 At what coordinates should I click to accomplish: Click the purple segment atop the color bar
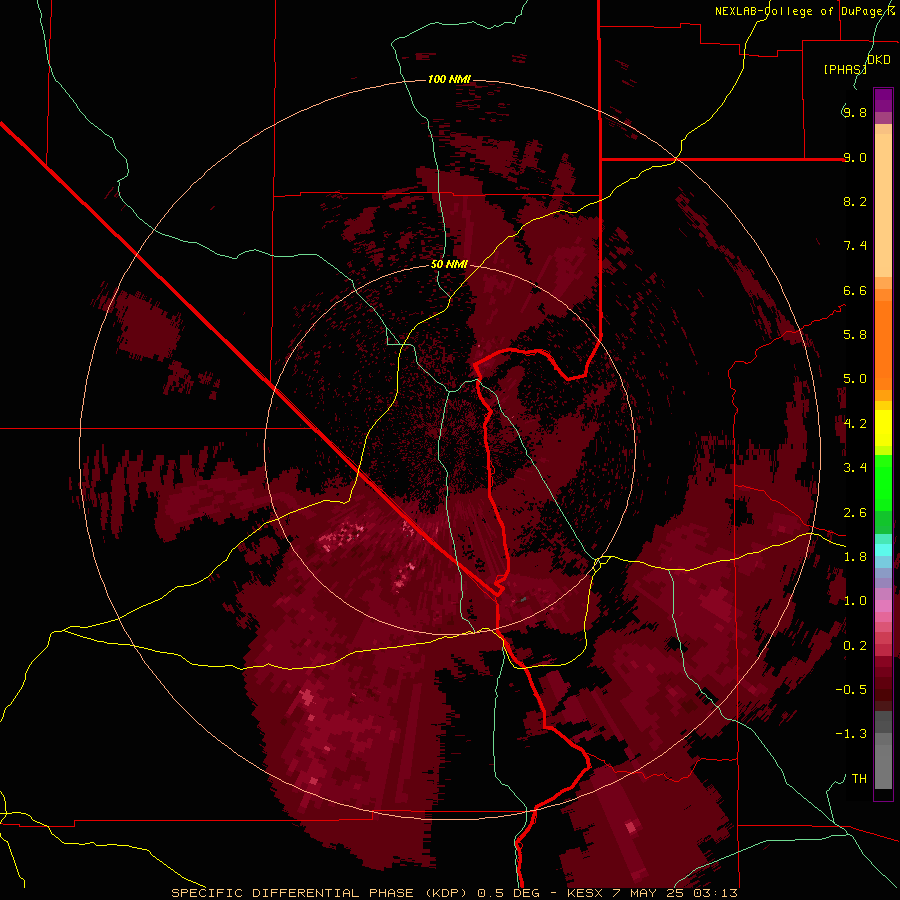click(x=883, y=100)
